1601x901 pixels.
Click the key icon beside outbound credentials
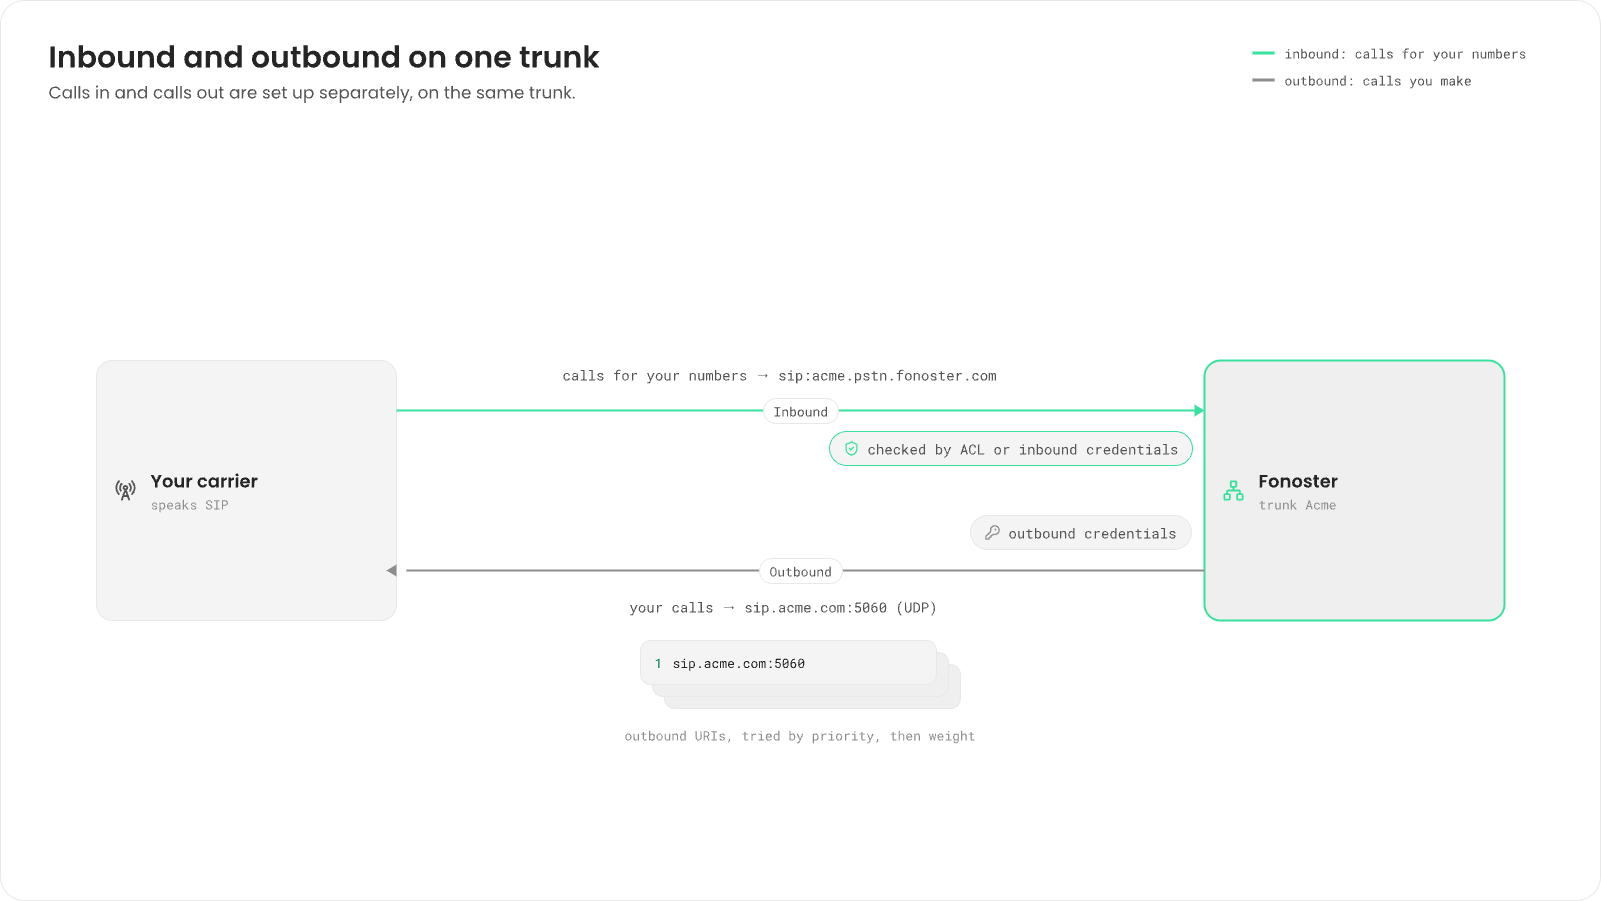992,533
